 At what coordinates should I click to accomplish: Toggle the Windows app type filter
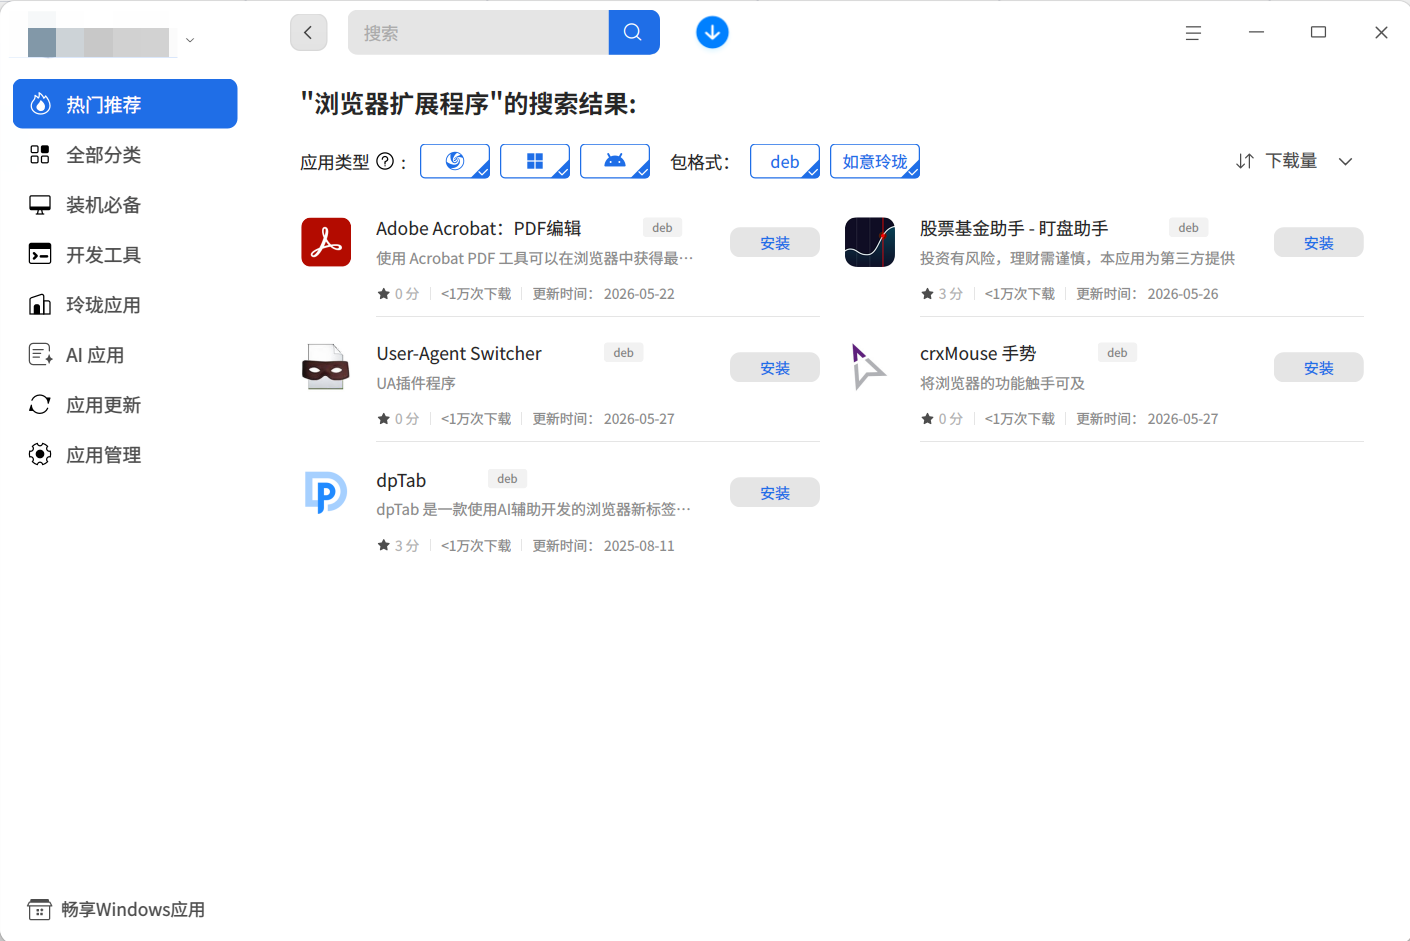coord(535,161)
